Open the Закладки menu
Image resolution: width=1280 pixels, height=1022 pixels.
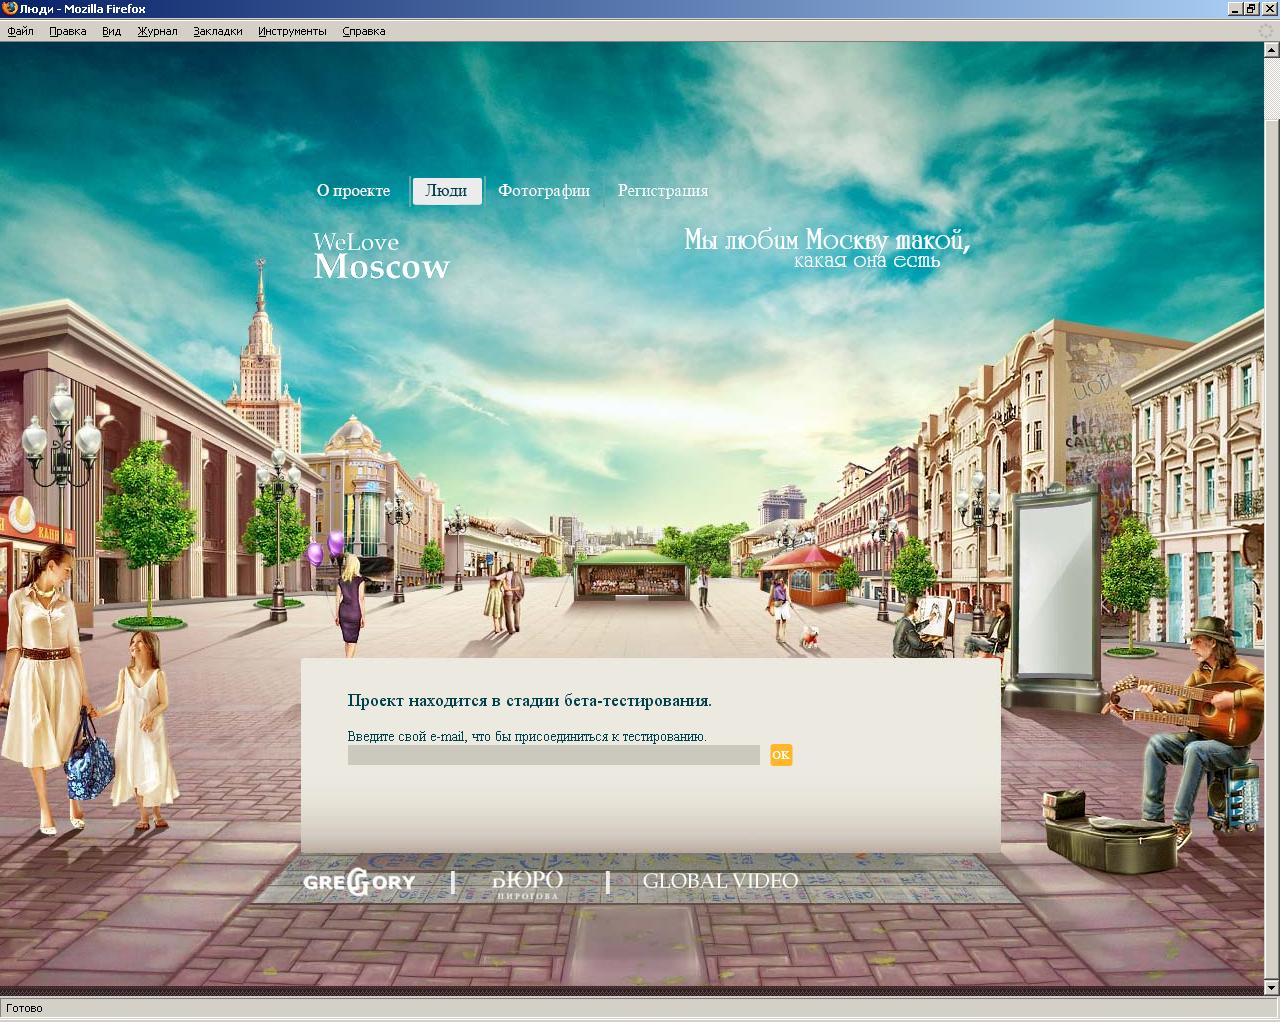(218, 31)
